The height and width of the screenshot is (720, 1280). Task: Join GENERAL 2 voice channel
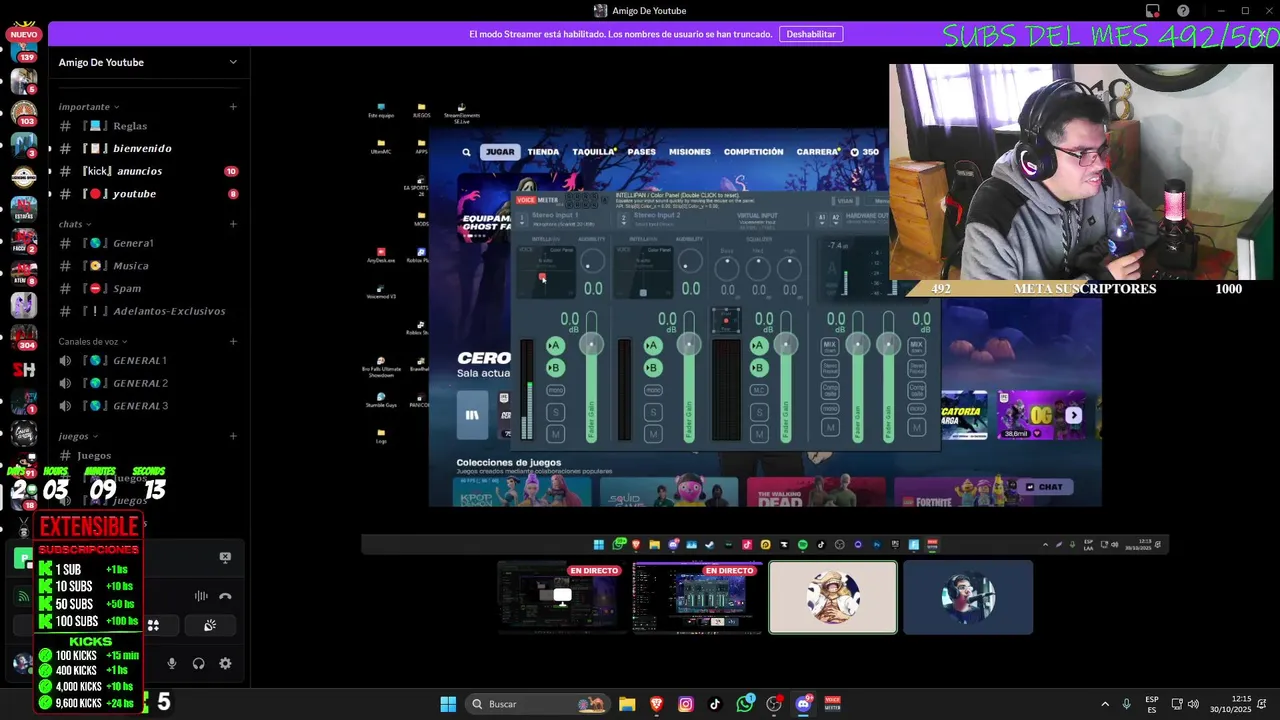point(148,383)
